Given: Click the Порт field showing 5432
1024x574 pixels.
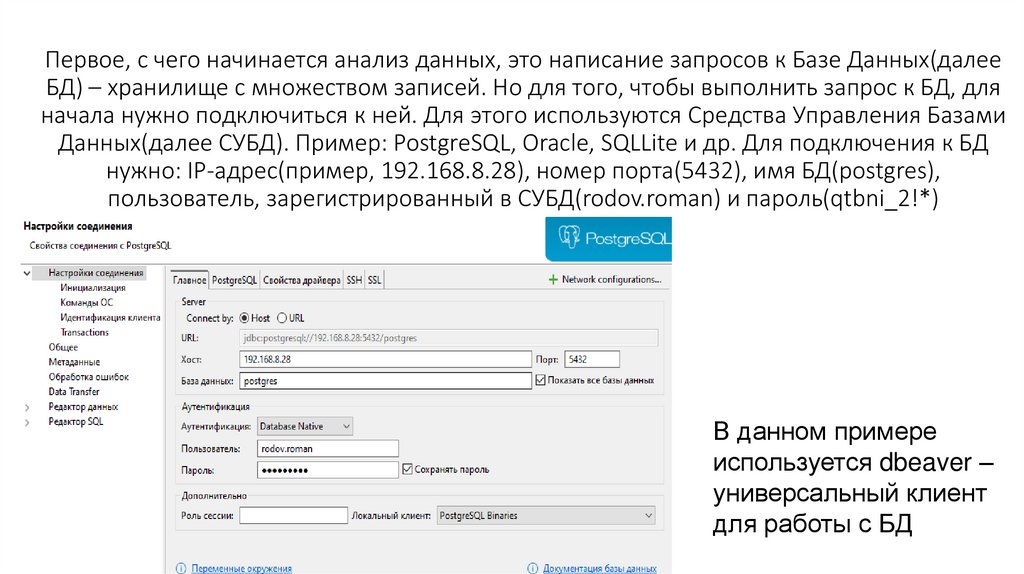Looking at the screenshot, I should [x=592, y=359].
